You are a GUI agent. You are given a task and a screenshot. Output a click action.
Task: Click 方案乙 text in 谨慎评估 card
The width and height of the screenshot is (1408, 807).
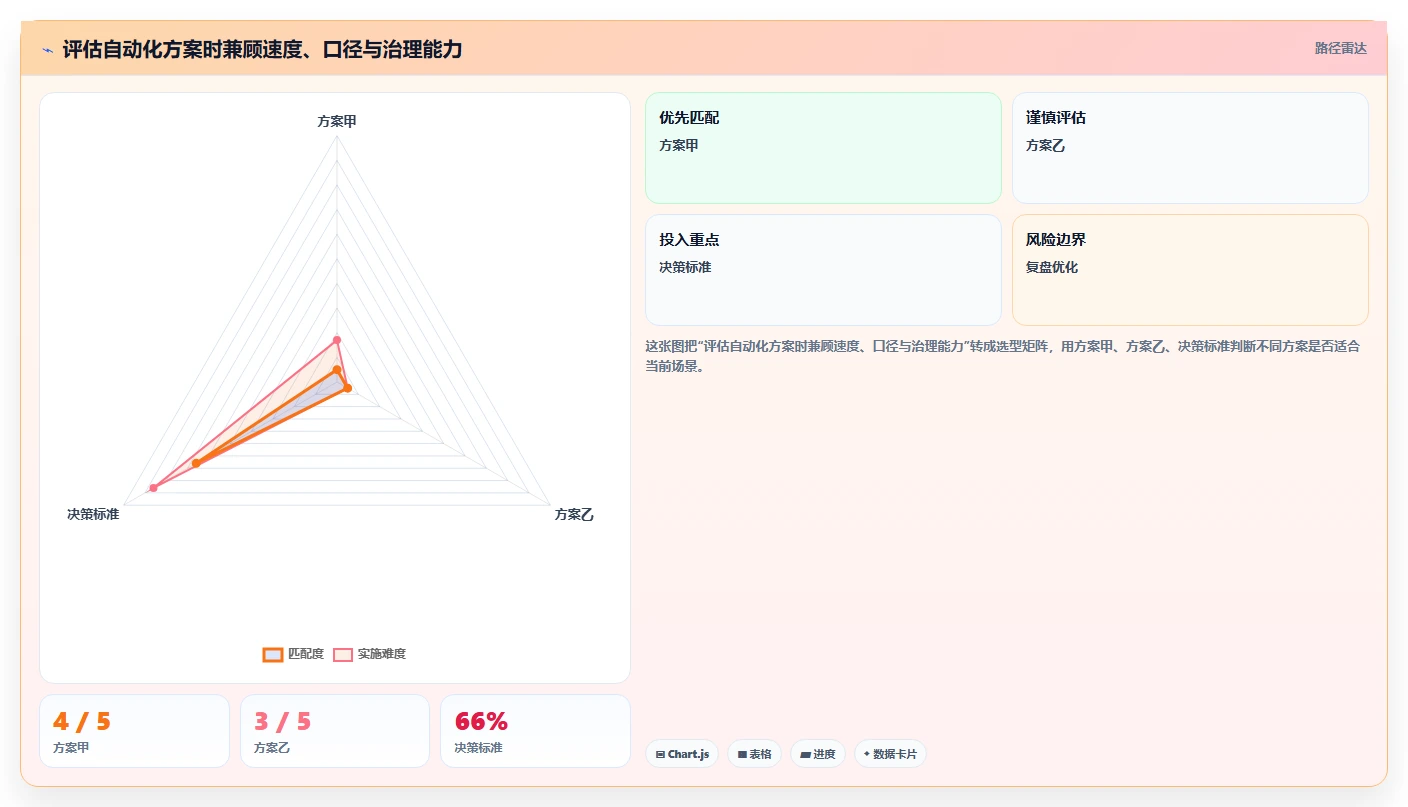point(1046,145)
